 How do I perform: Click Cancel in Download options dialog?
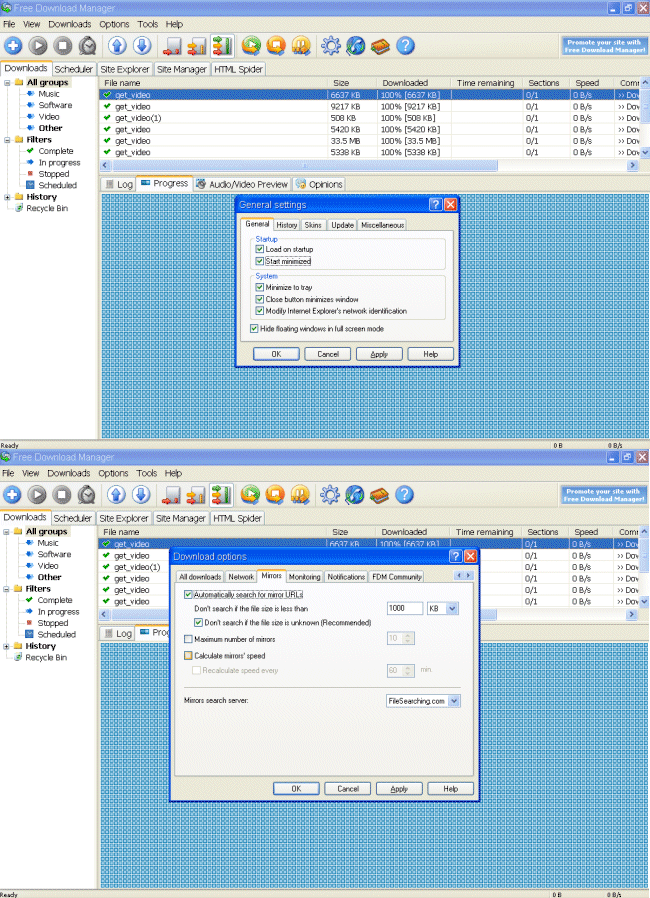click(x=348, y=789)
